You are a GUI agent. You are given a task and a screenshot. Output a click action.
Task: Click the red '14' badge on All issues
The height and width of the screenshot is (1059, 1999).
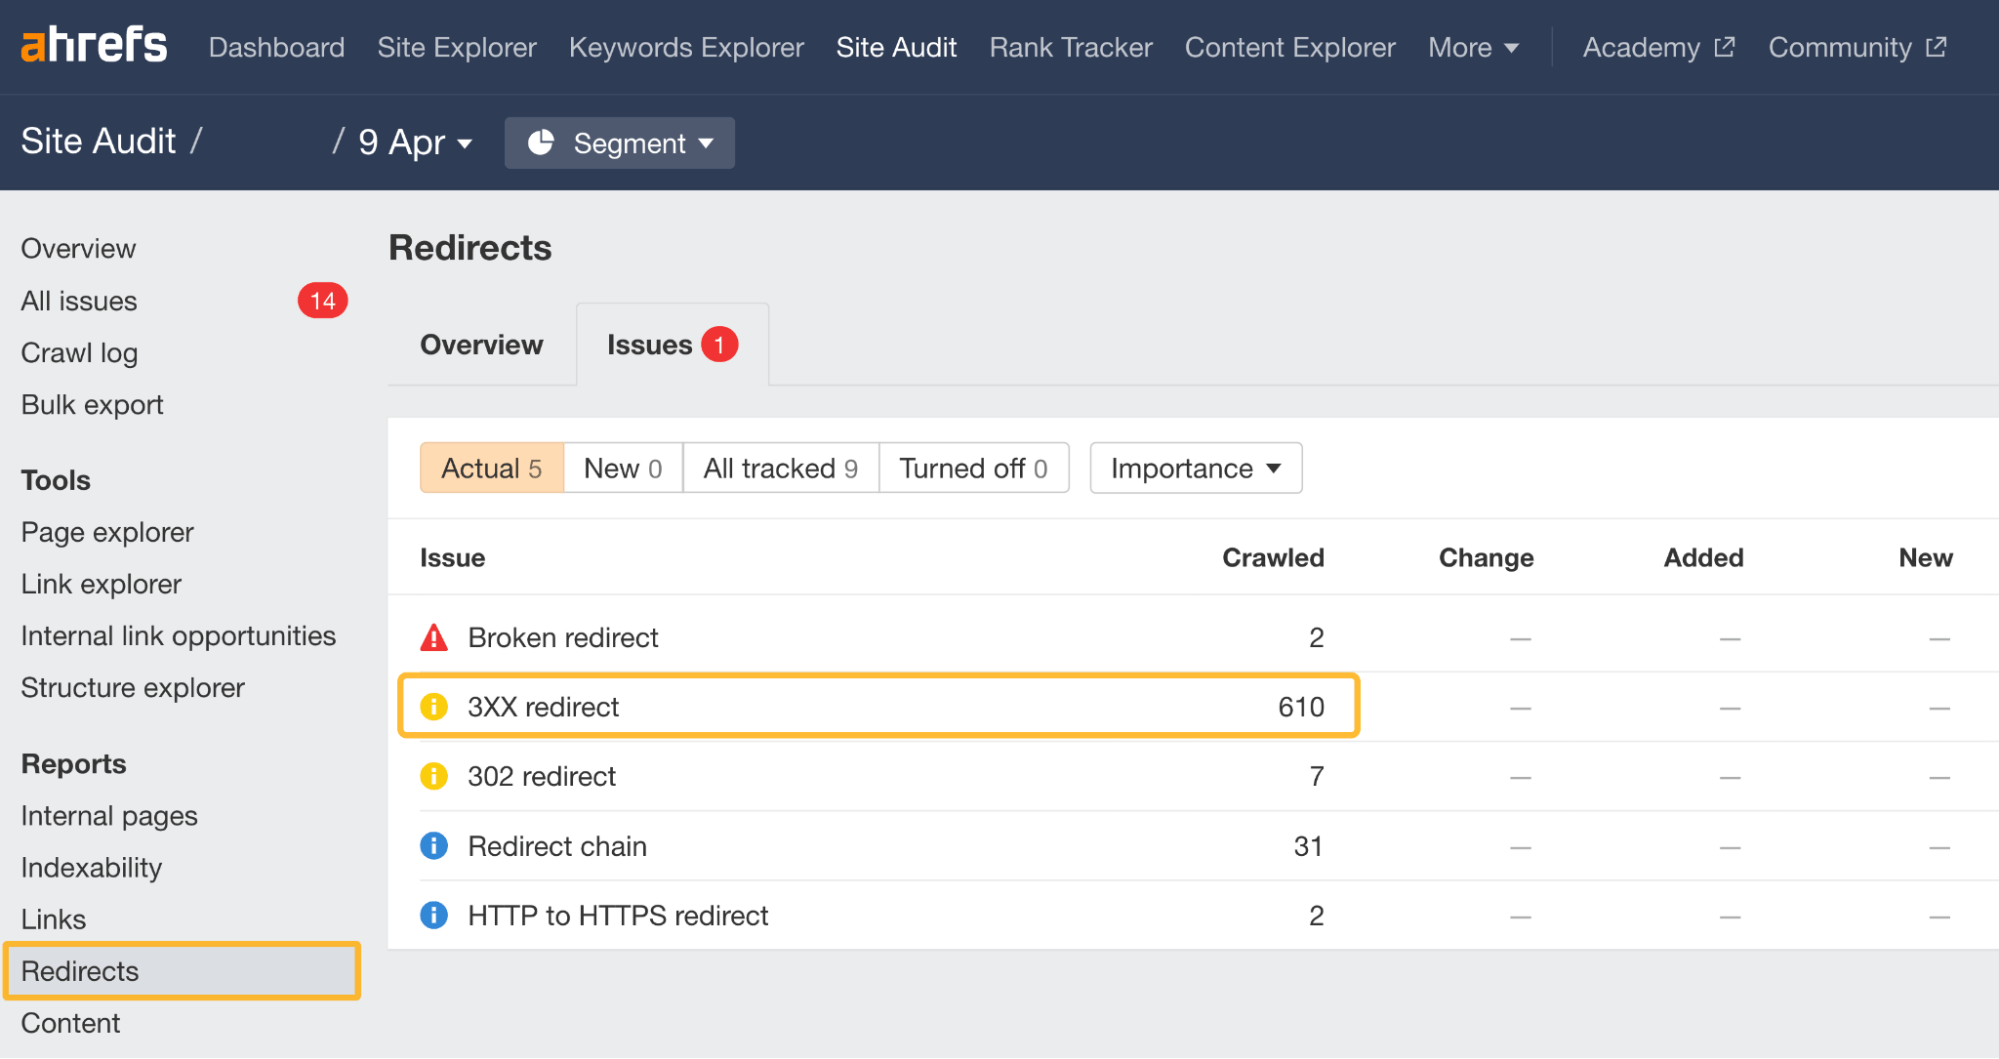322,300
